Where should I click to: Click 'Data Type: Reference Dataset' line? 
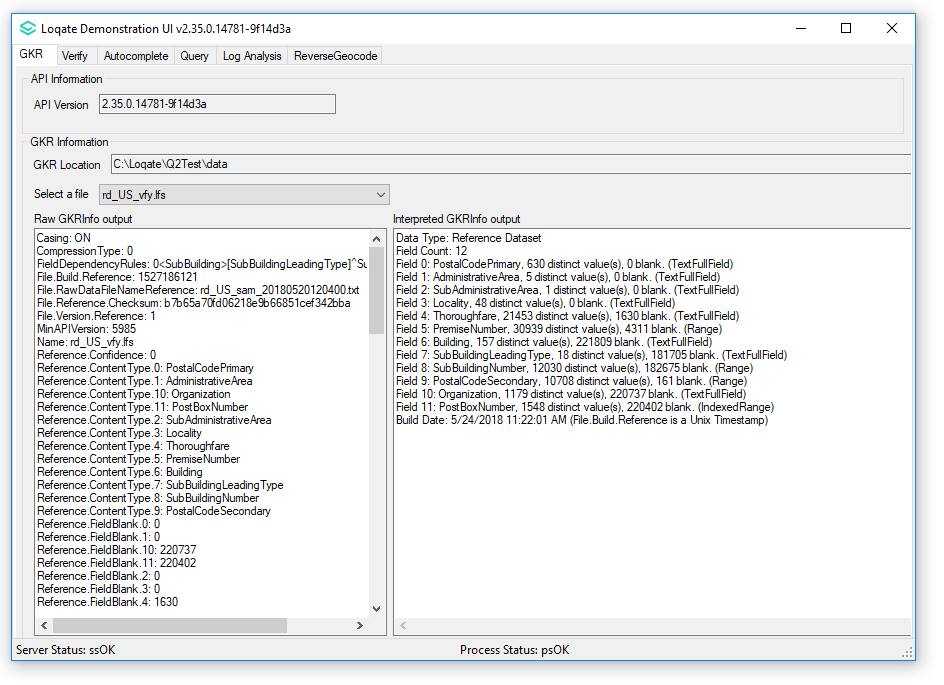pyautogui.click(x=468, y=238)
